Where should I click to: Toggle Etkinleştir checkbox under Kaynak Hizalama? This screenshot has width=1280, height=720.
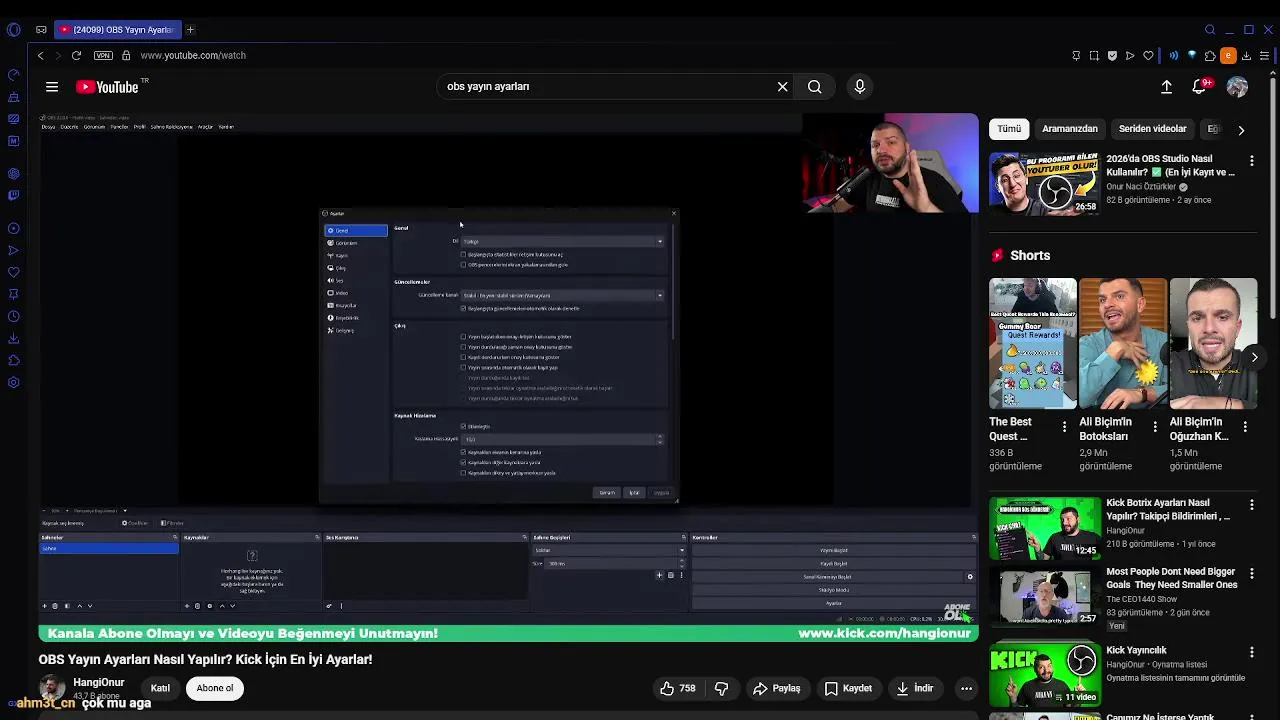tap(463, 427)
